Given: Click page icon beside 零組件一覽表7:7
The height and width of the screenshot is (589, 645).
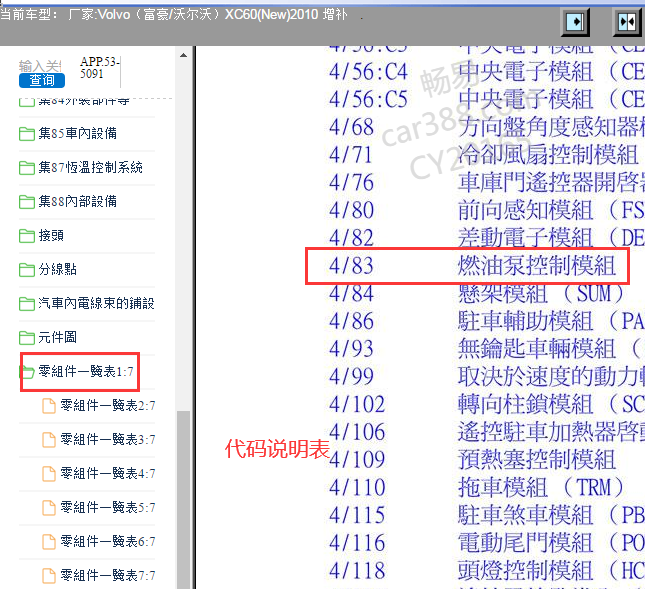Looking at the screenshot, I should [49, 576].
